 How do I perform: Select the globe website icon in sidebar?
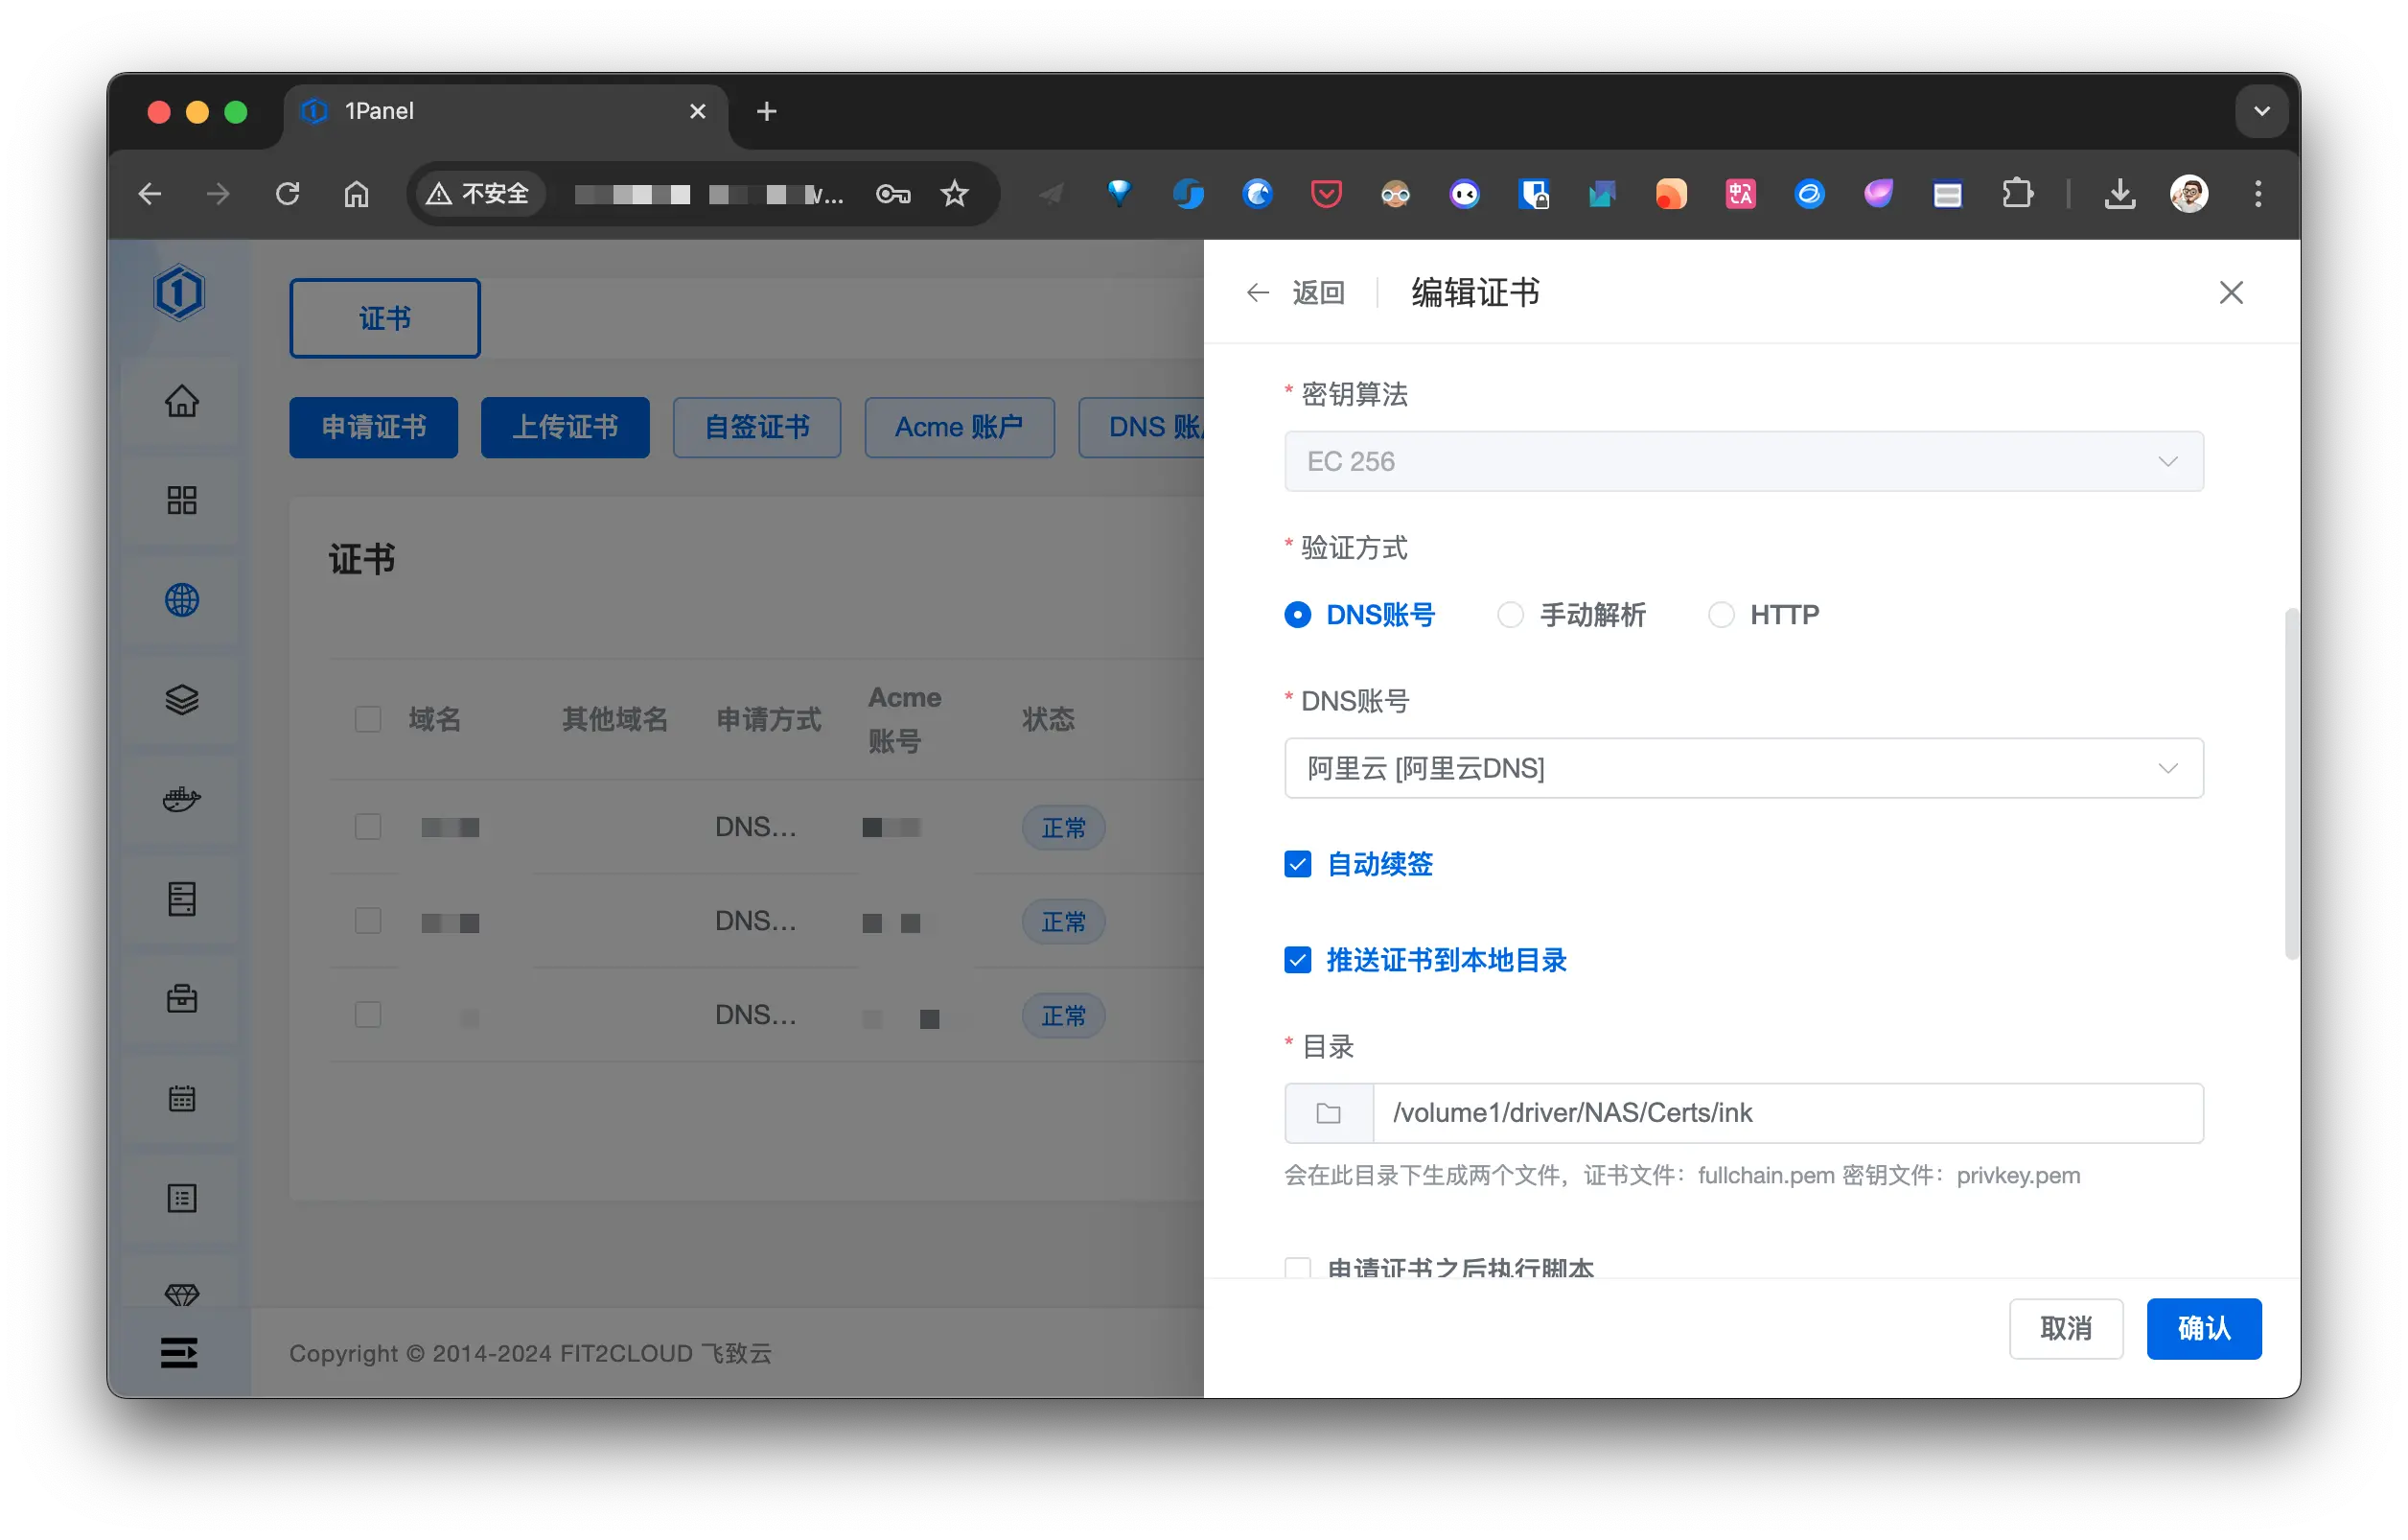(x=181, y=600)
